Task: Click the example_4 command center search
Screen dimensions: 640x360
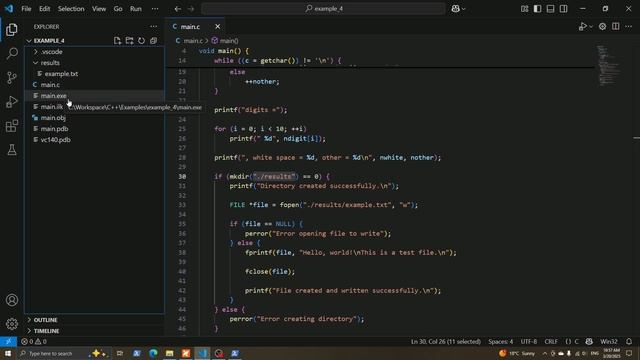Action: 324,9
